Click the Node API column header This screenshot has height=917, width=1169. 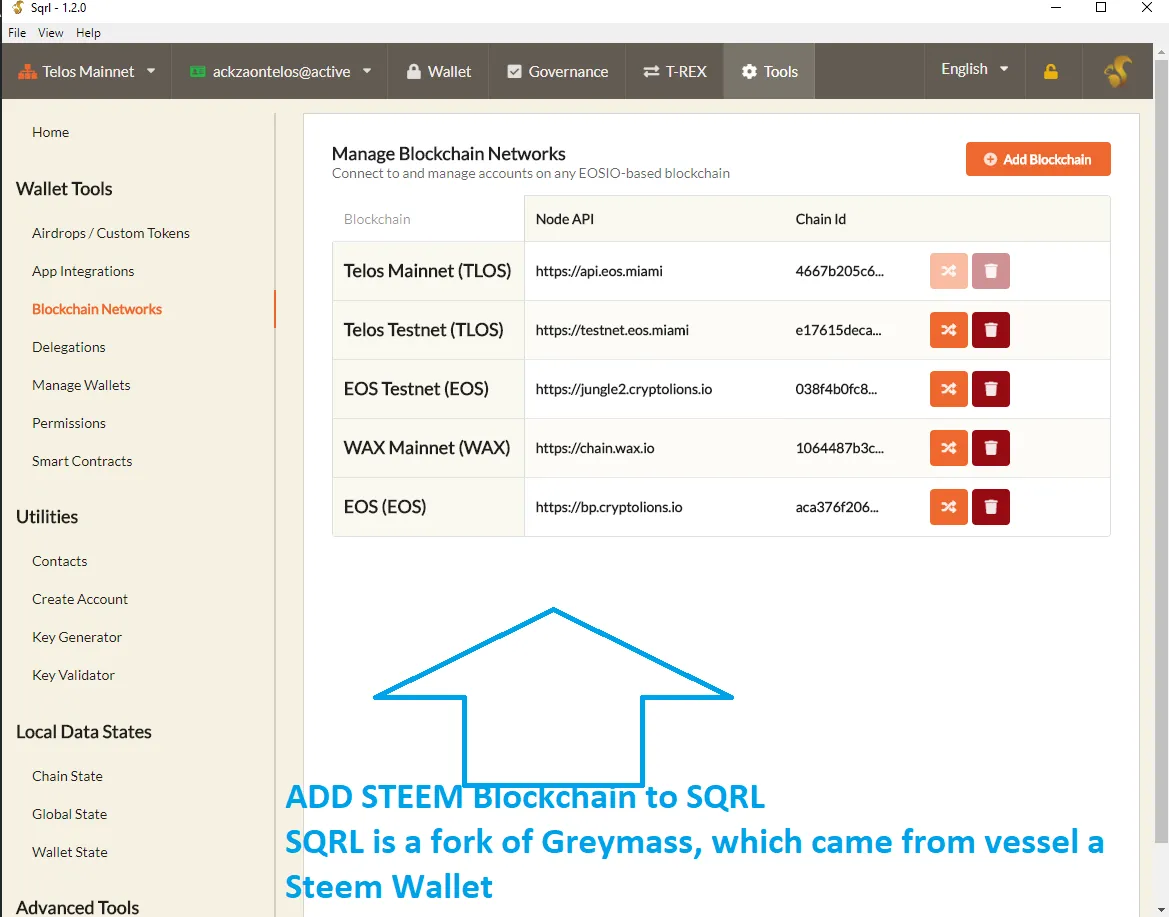point(564,219)
